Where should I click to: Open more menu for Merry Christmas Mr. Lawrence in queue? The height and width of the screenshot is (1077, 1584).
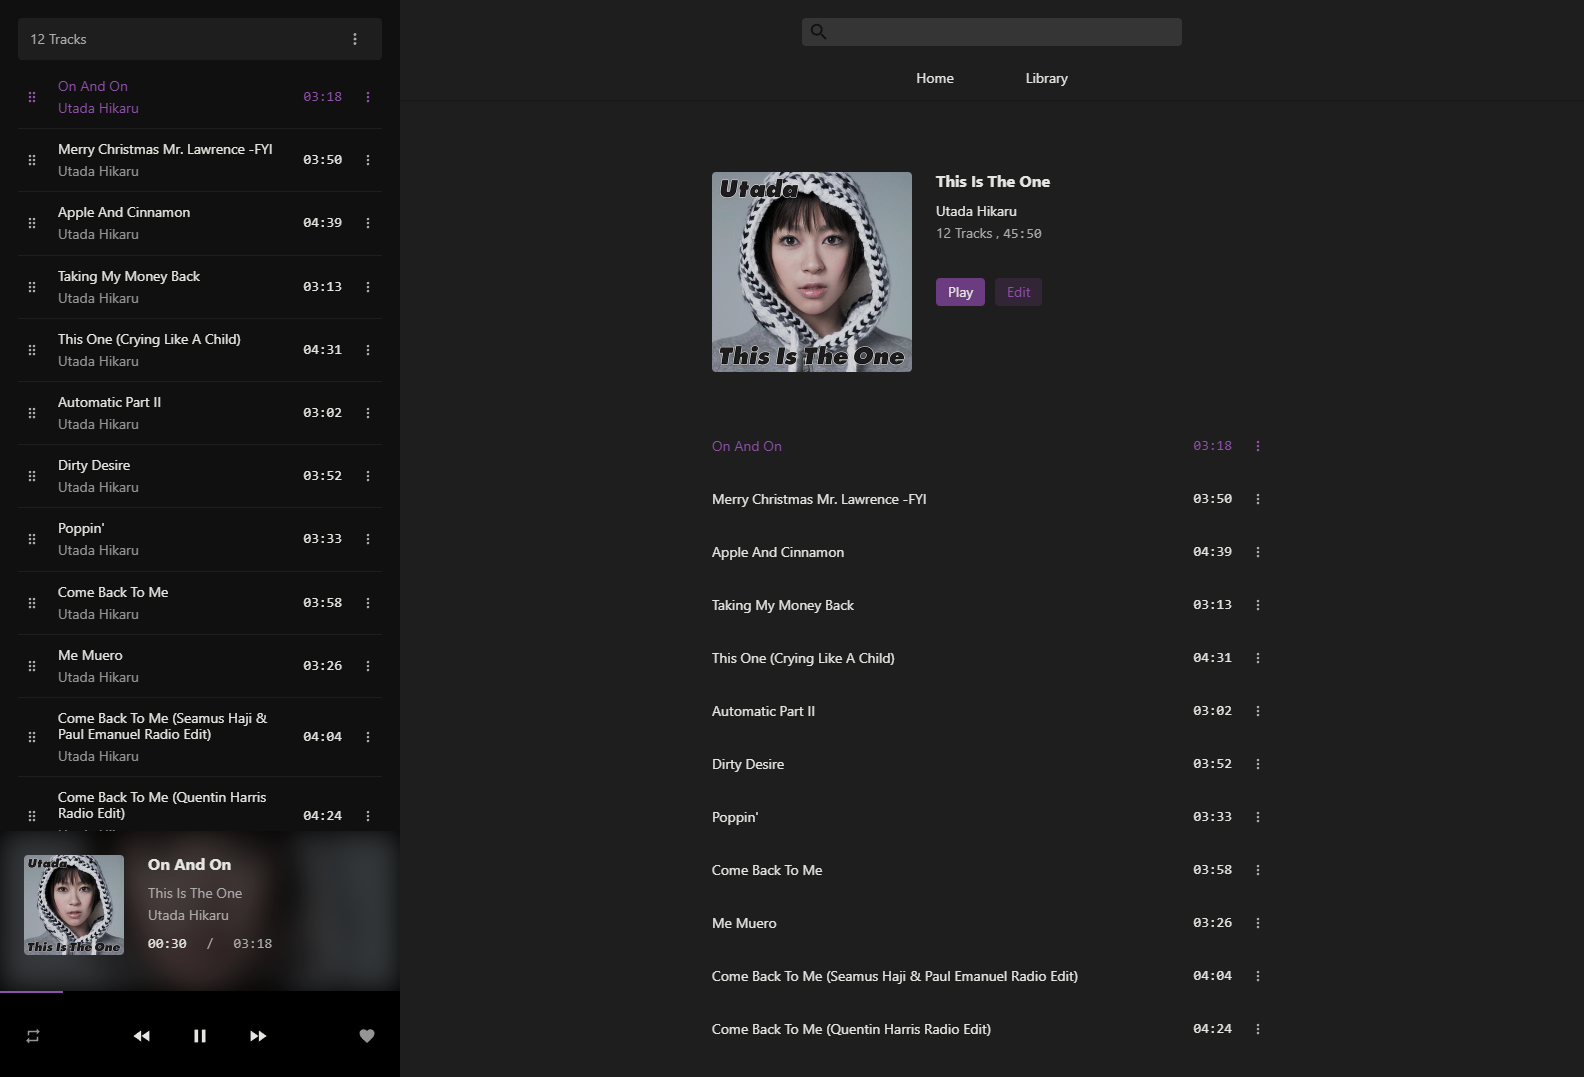(x=368, y=160)
